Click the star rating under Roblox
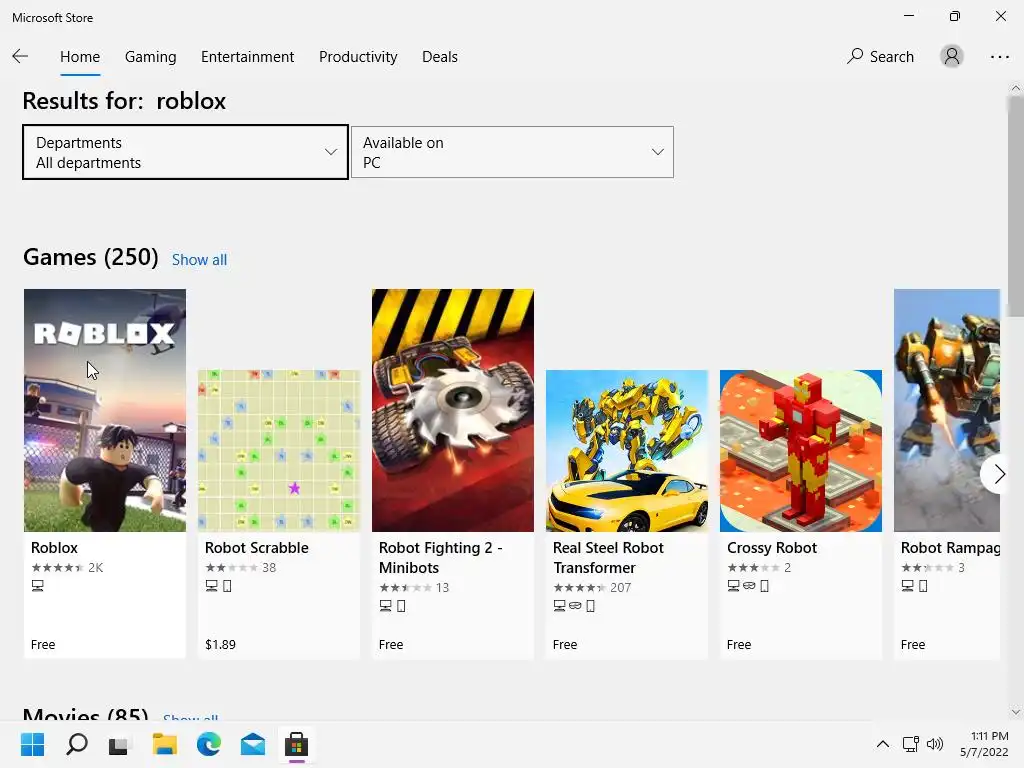The image size is (1024, 768). pyautogui.click(x=57, y=568)
